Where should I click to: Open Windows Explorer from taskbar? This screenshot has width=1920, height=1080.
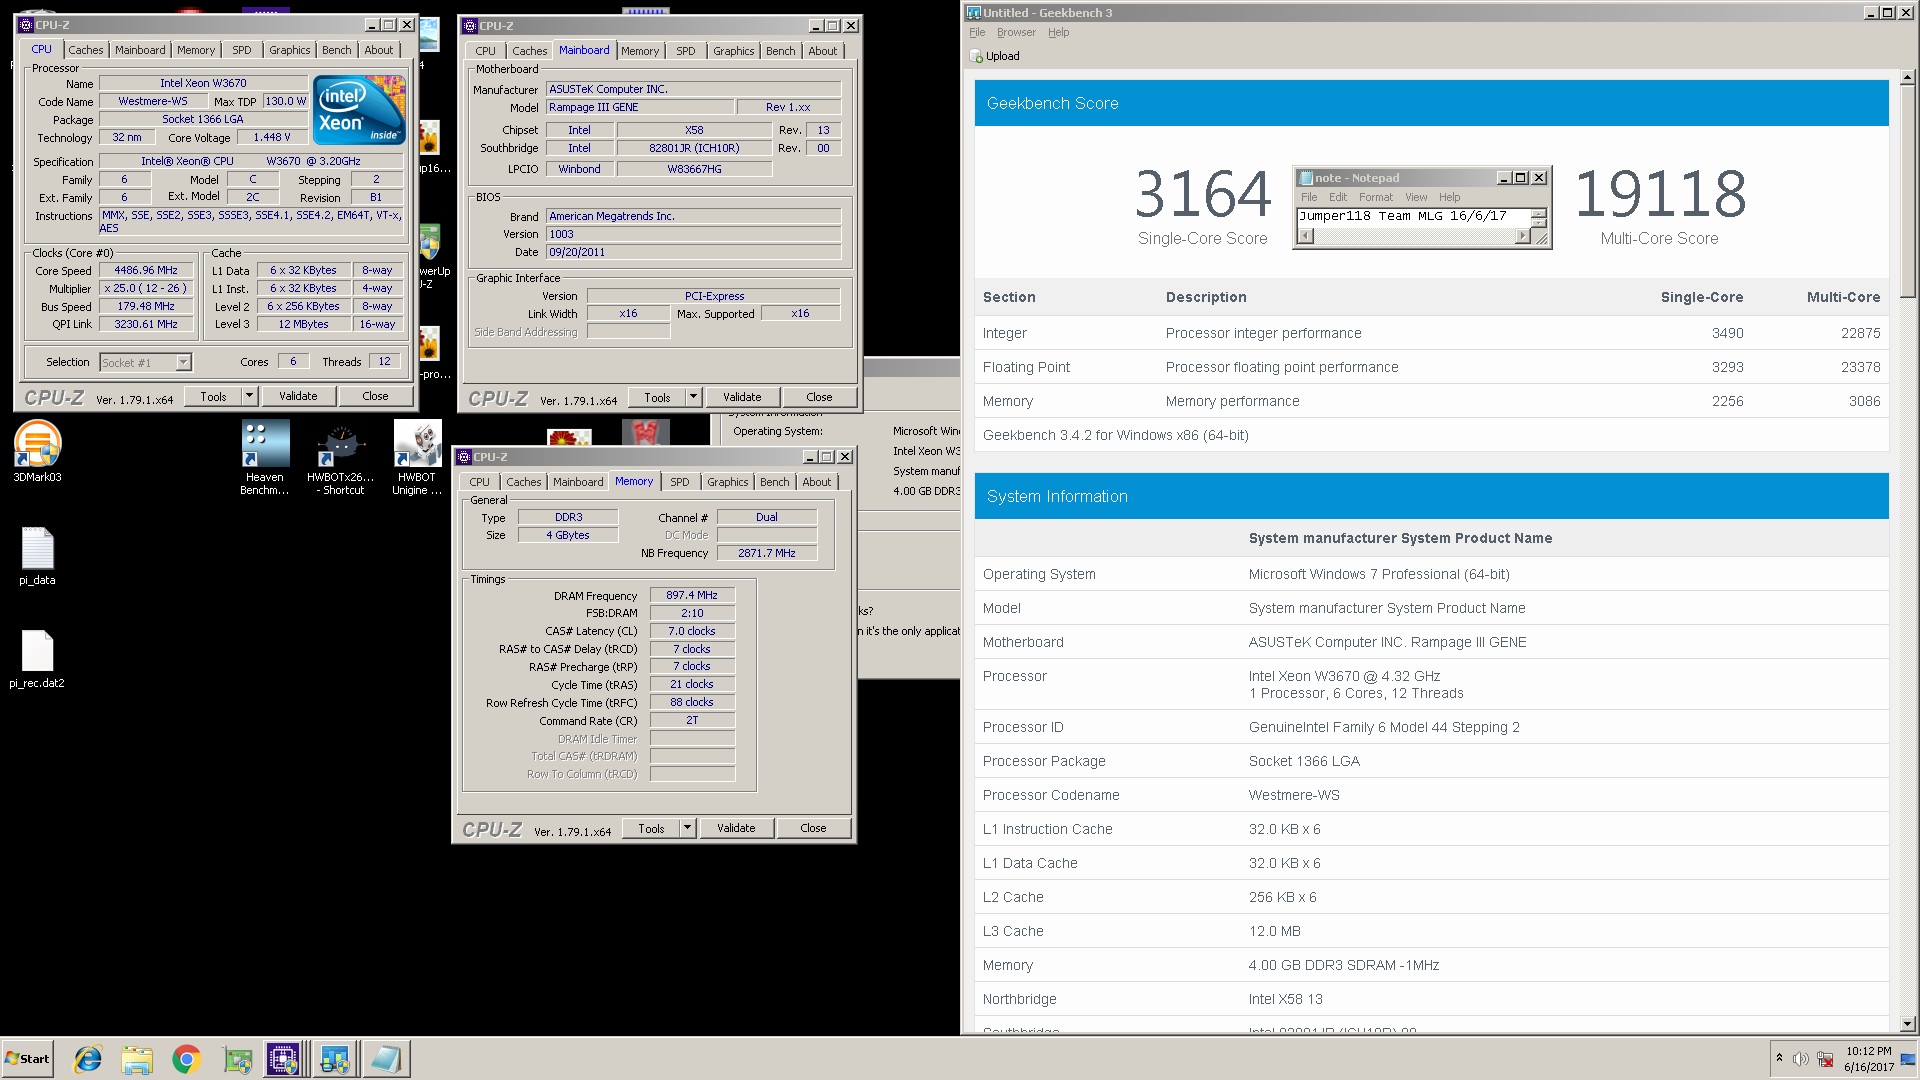pos(137,1059)
